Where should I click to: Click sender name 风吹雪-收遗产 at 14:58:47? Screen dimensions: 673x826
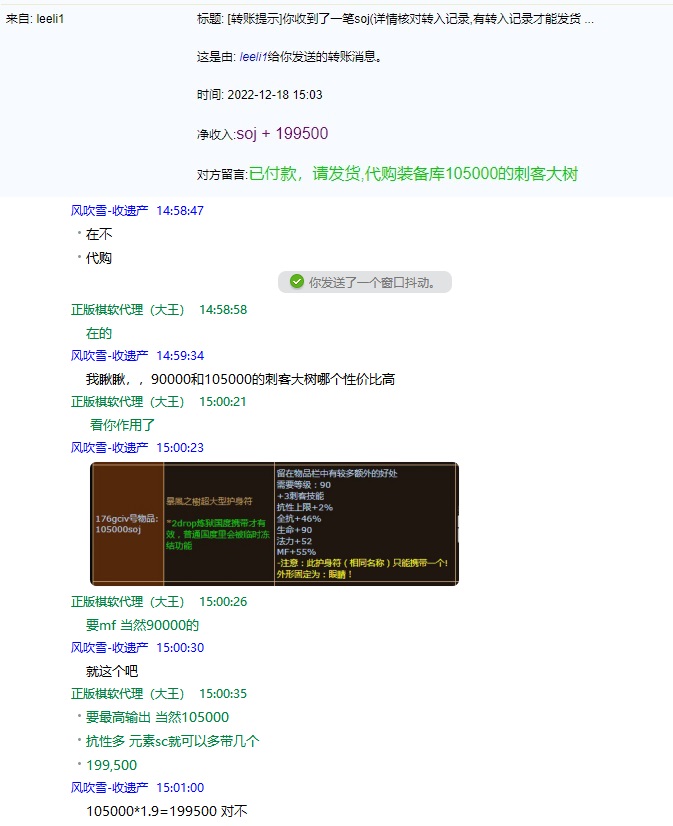[109, 211]
